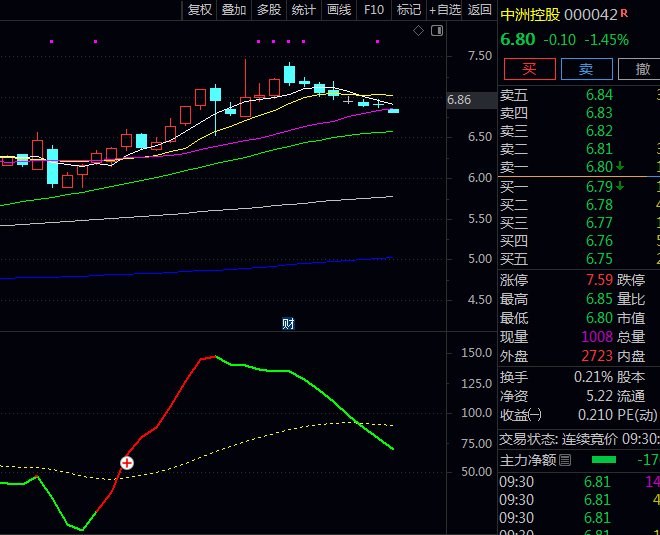The height and width of the screenshot is (535, 660).
Task: Click the 卖一 green down arrow
Action: 620,166
